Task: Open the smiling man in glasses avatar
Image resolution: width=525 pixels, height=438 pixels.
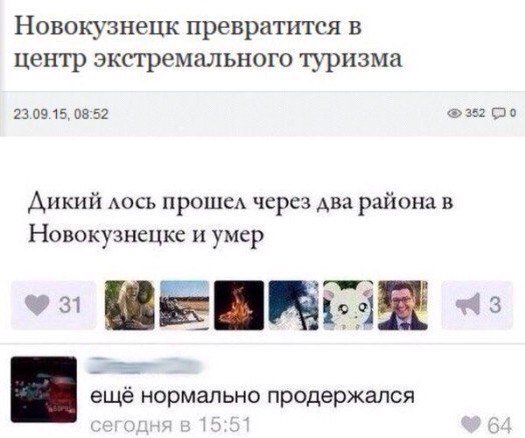Action: coord(403,305)
